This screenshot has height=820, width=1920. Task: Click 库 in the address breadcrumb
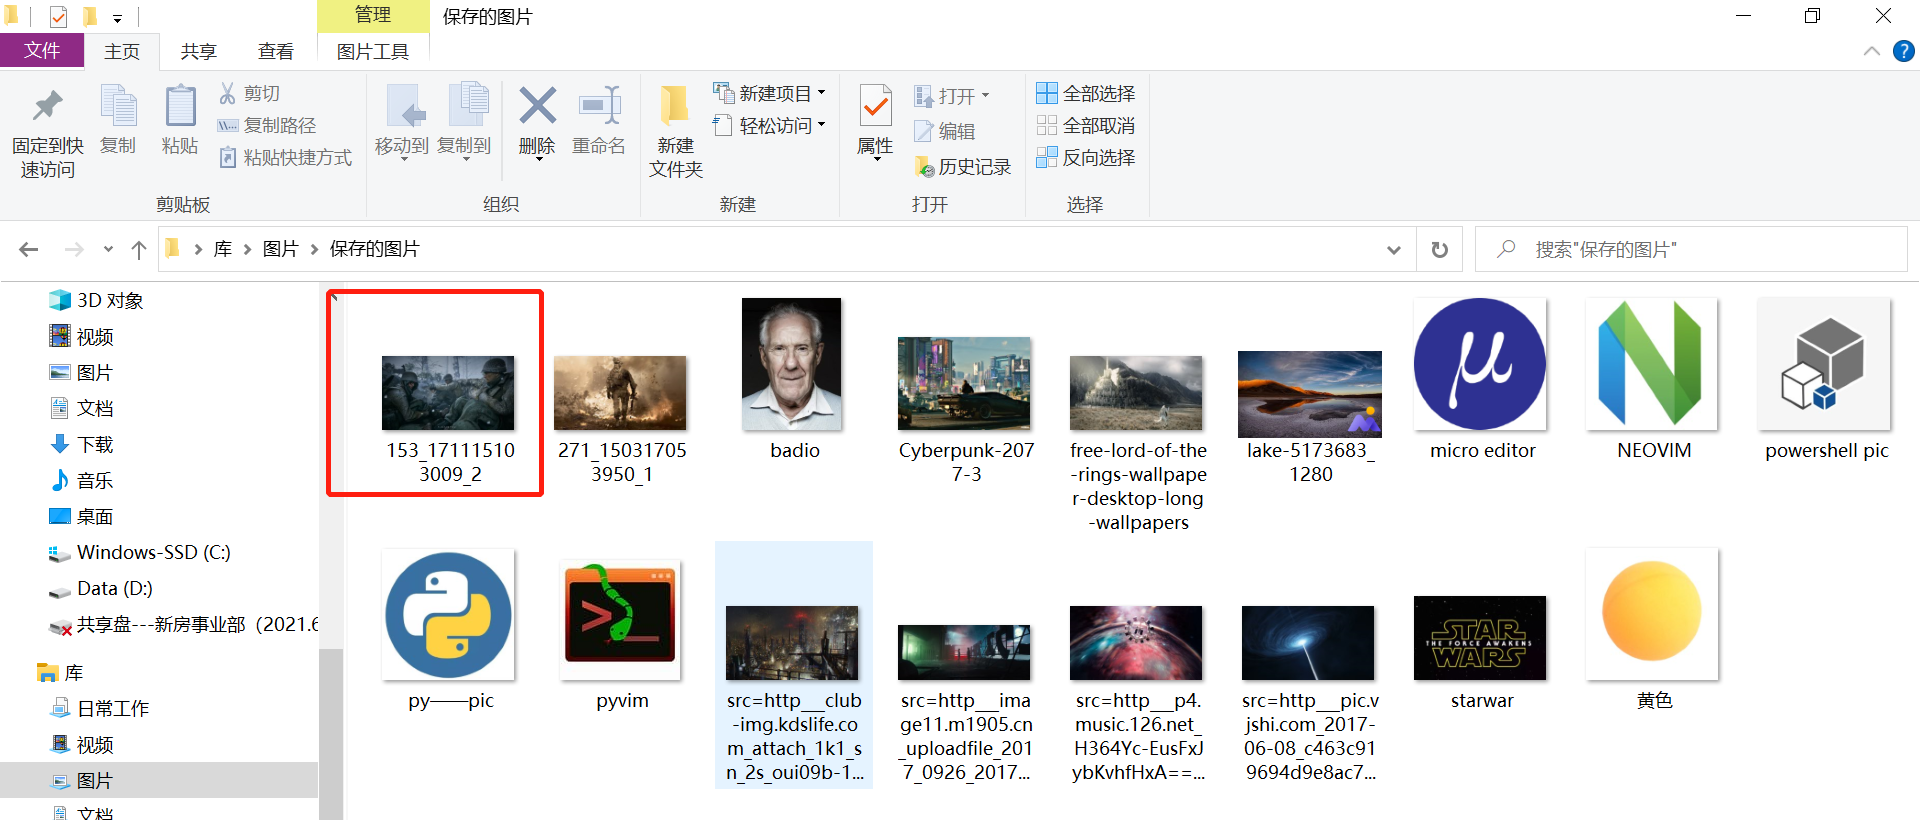(x=223, y=249)
